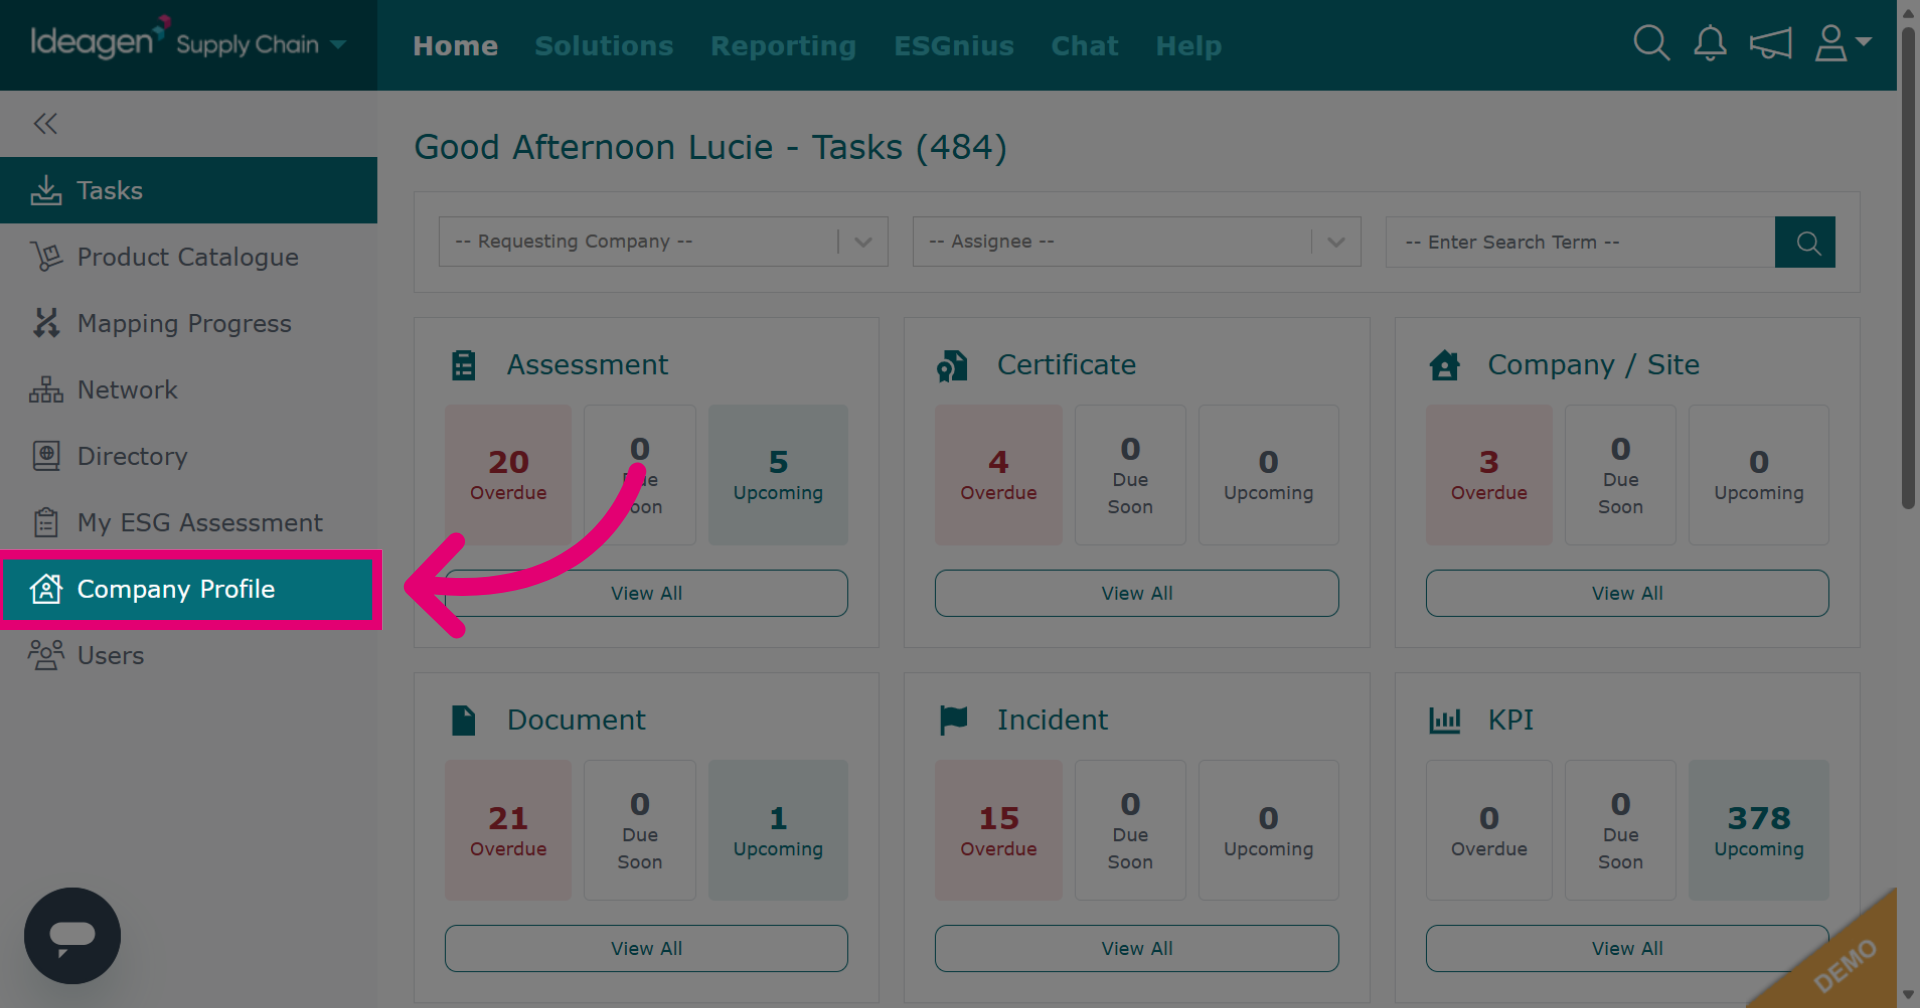
Task: Open the ESGnius menu
Action: (954, 46)
